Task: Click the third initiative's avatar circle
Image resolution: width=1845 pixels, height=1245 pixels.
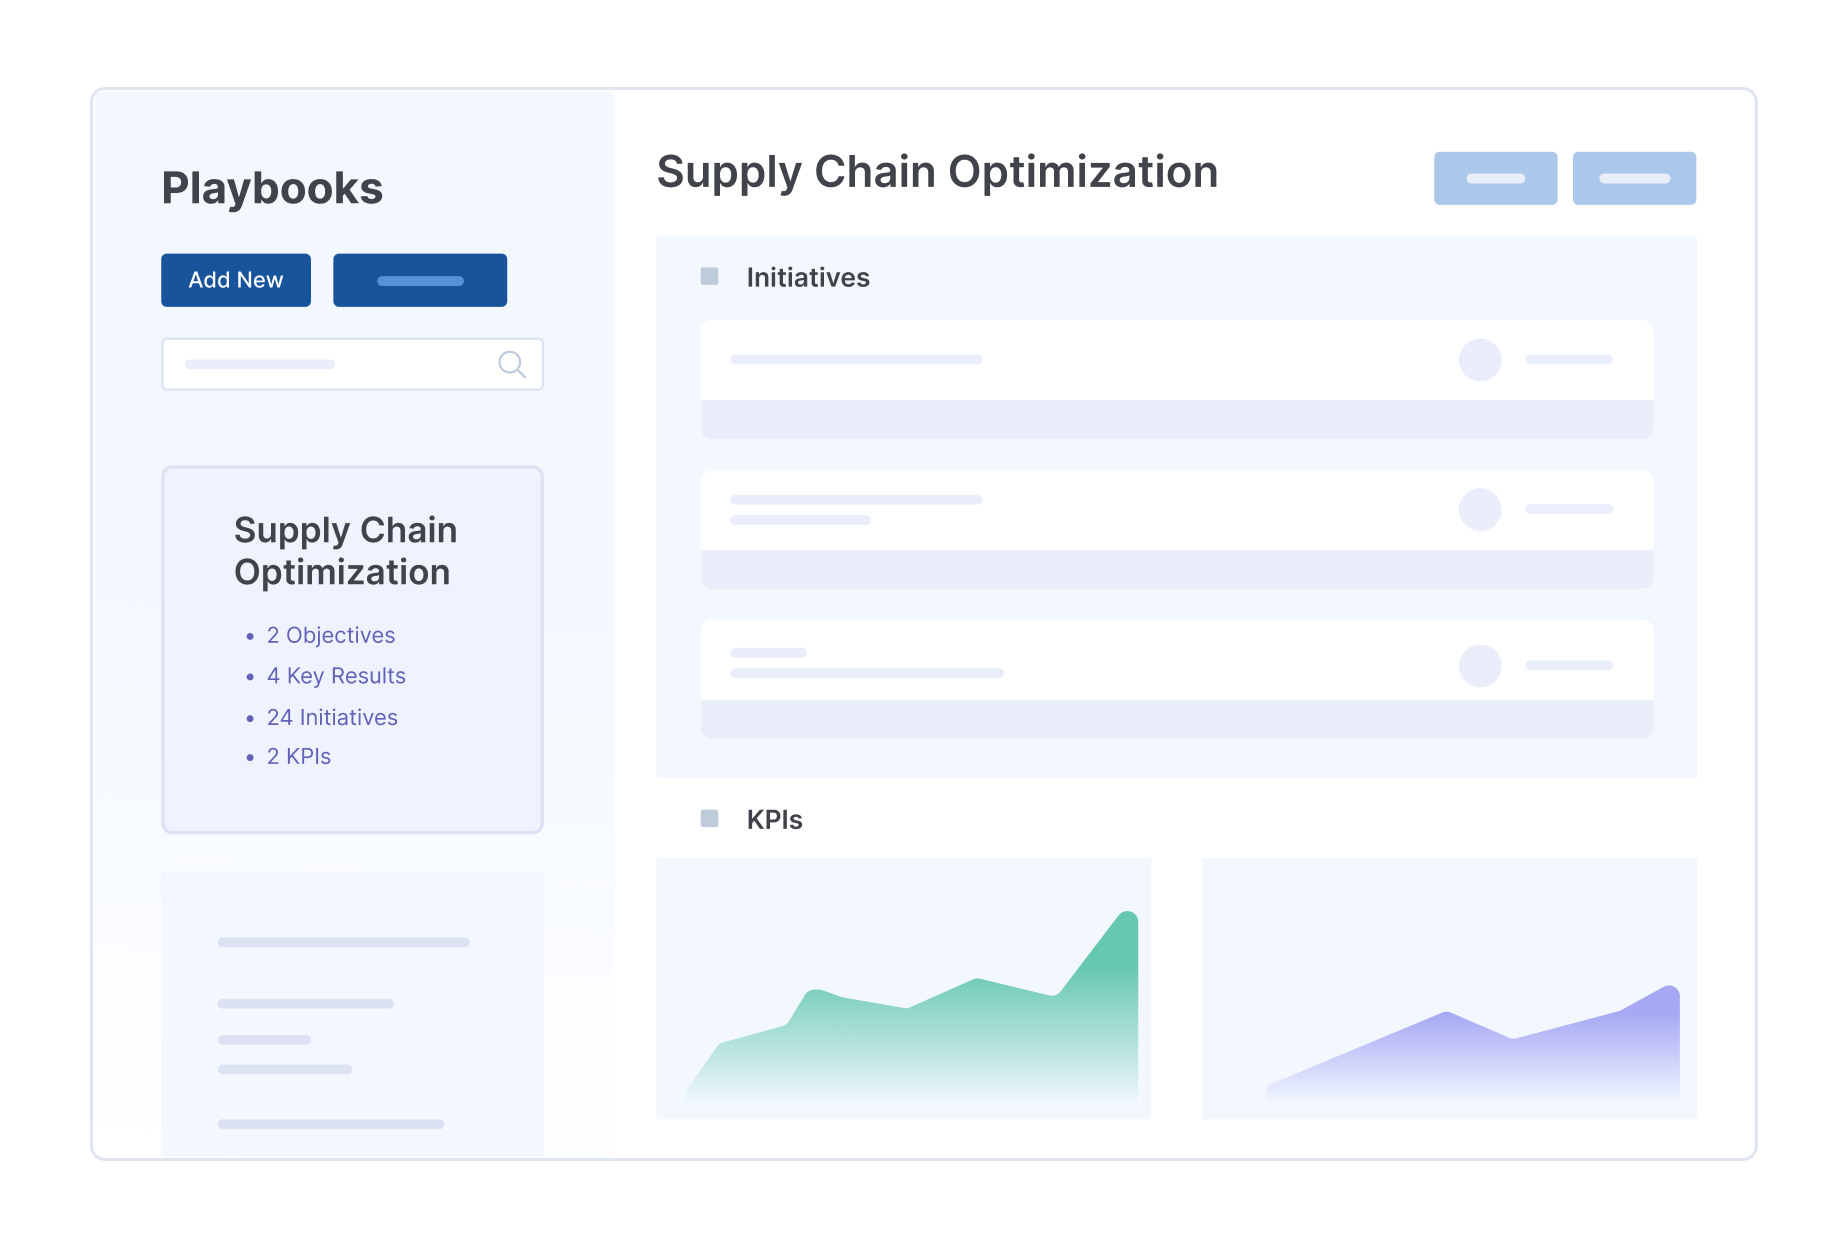Action: tap(1480, 666)
